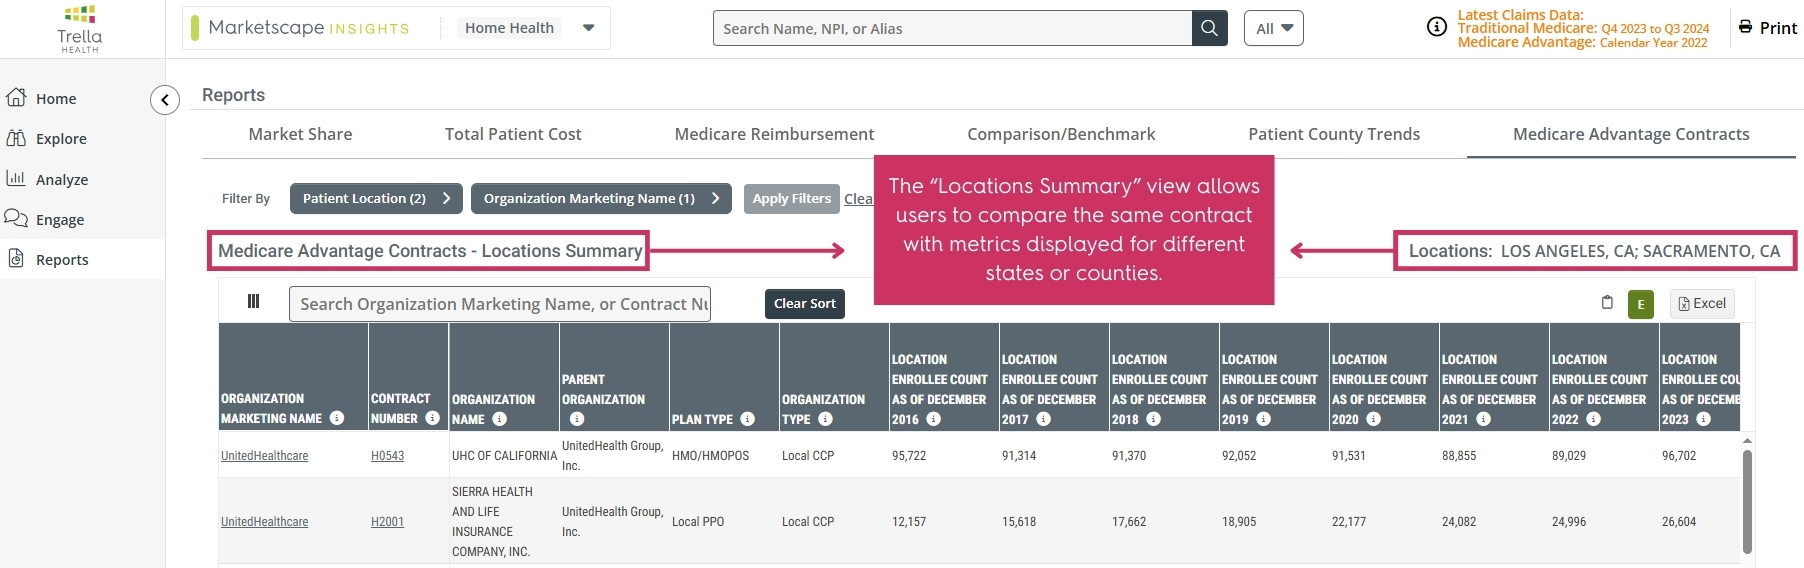Image resolution: width=1804 pixels, height=568 pixels.
Task: Click the Local PPO plan type cell
Action: pos(698,521)
